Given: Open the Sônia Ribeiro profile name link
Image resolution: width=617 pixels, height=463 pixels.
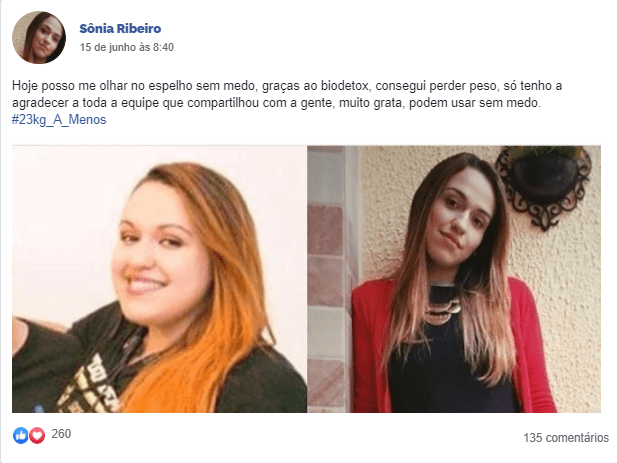Looking at the screenshot, I should pos(120,28).
